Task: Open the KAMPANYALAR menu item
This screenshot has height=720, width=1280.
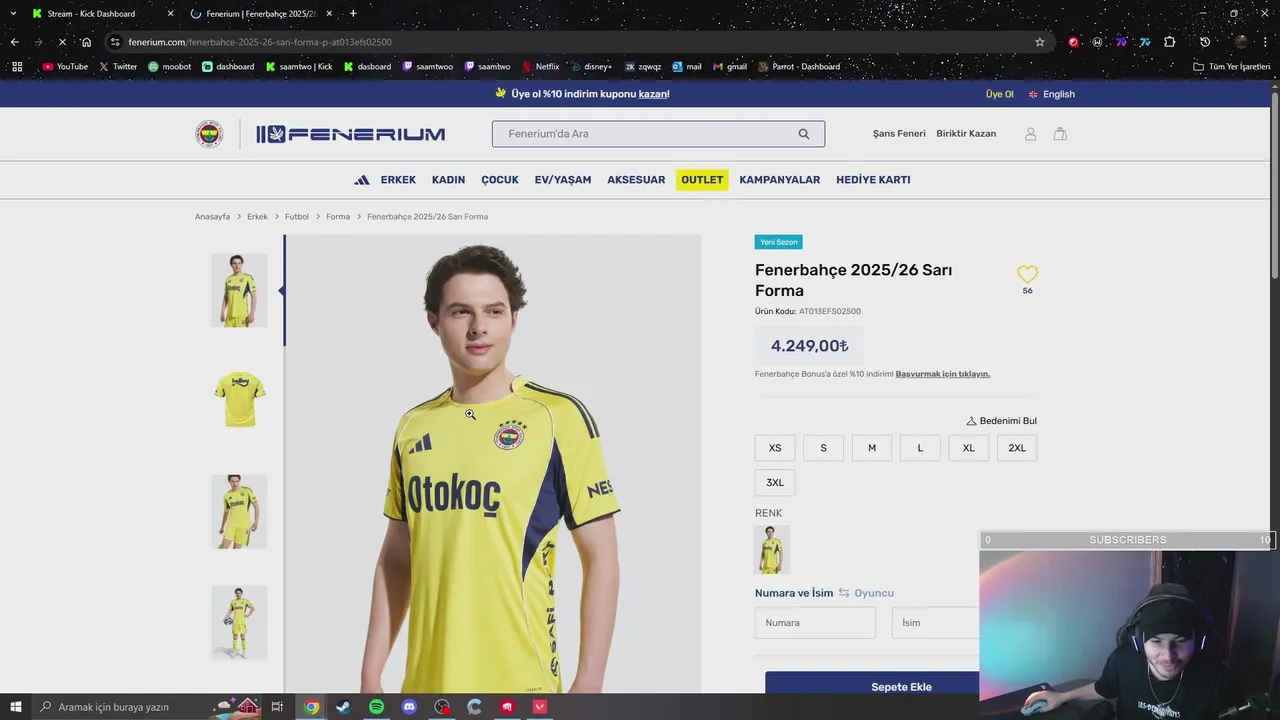Action: pos(780,180)
